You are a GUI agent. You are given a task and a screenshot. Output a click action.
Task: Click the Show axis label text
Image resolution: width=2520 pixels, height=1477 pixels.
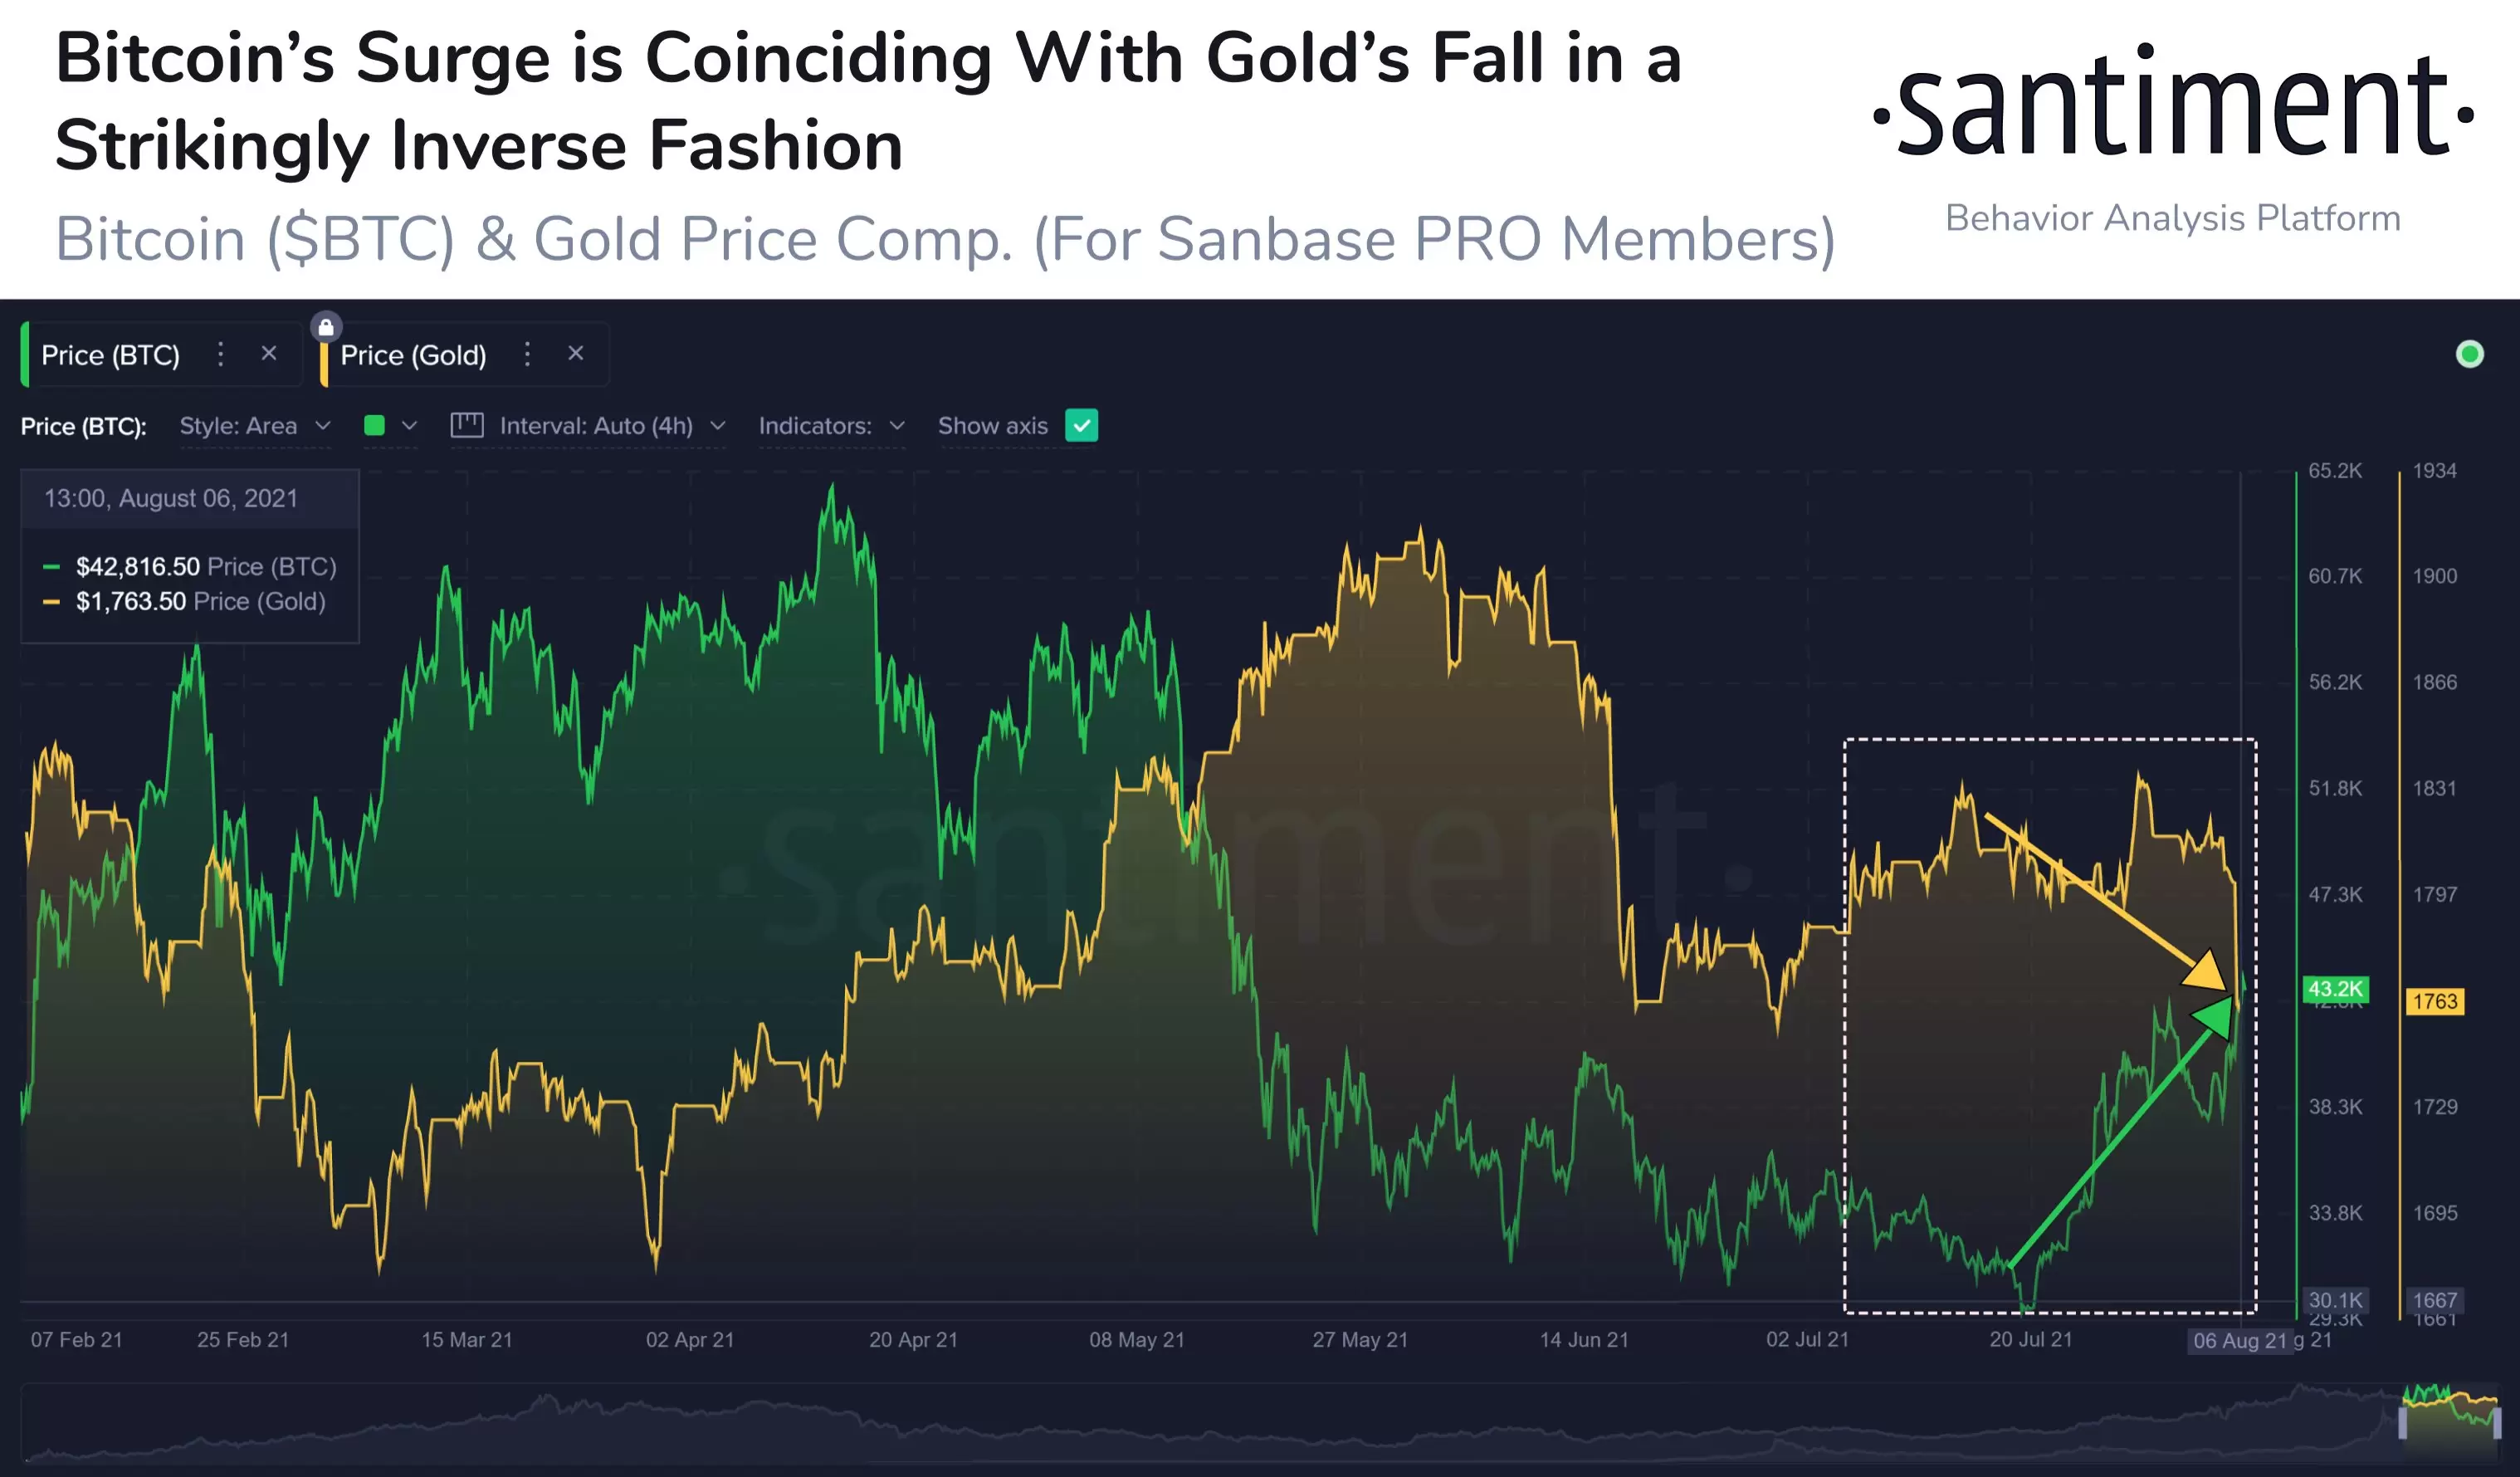tap(992, 426)
